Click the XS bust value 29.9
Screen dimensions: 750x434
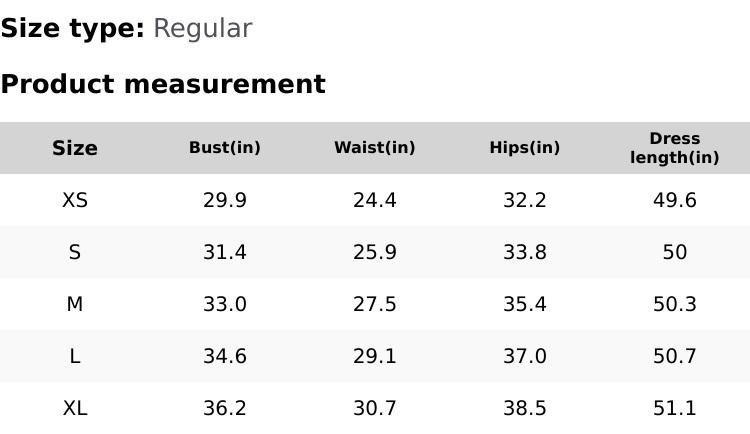coord(225,200)
